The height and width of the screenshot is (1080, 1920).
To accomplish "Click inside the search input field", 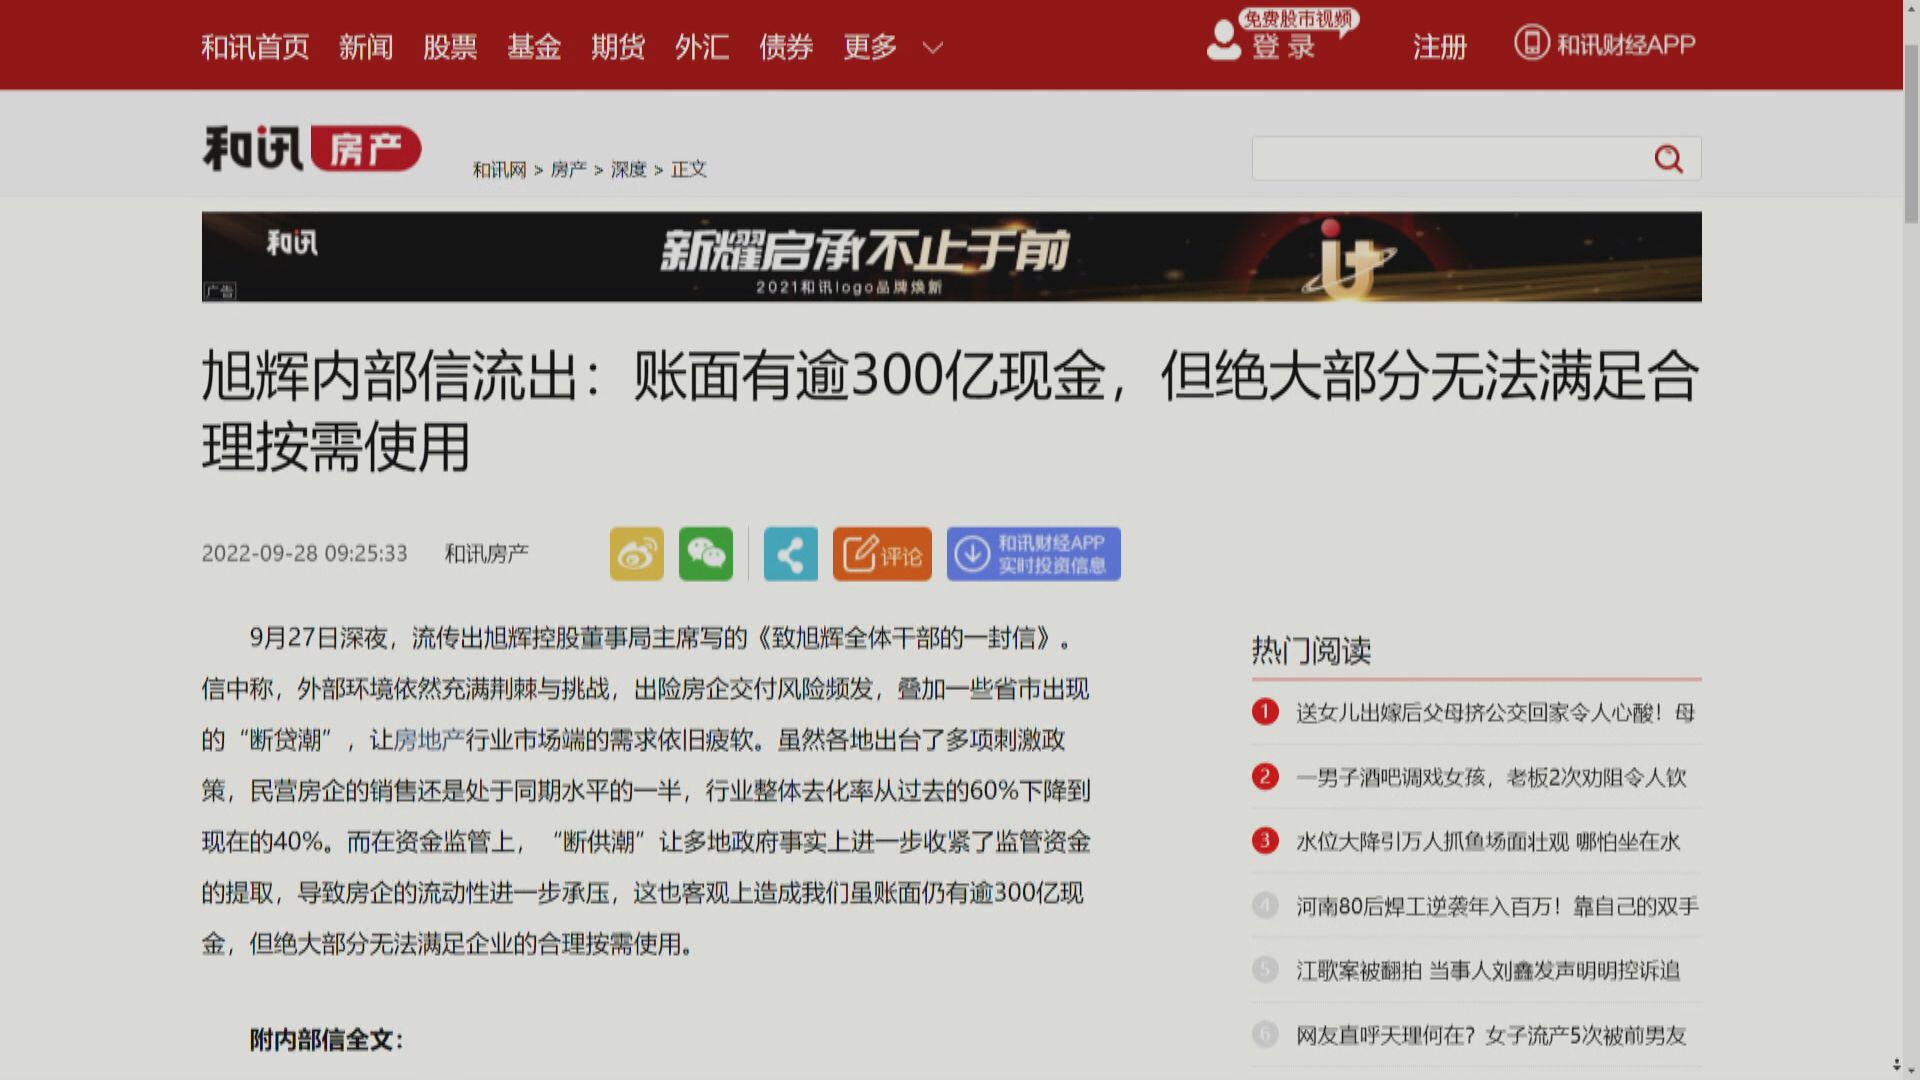I will coord(1440,158).
